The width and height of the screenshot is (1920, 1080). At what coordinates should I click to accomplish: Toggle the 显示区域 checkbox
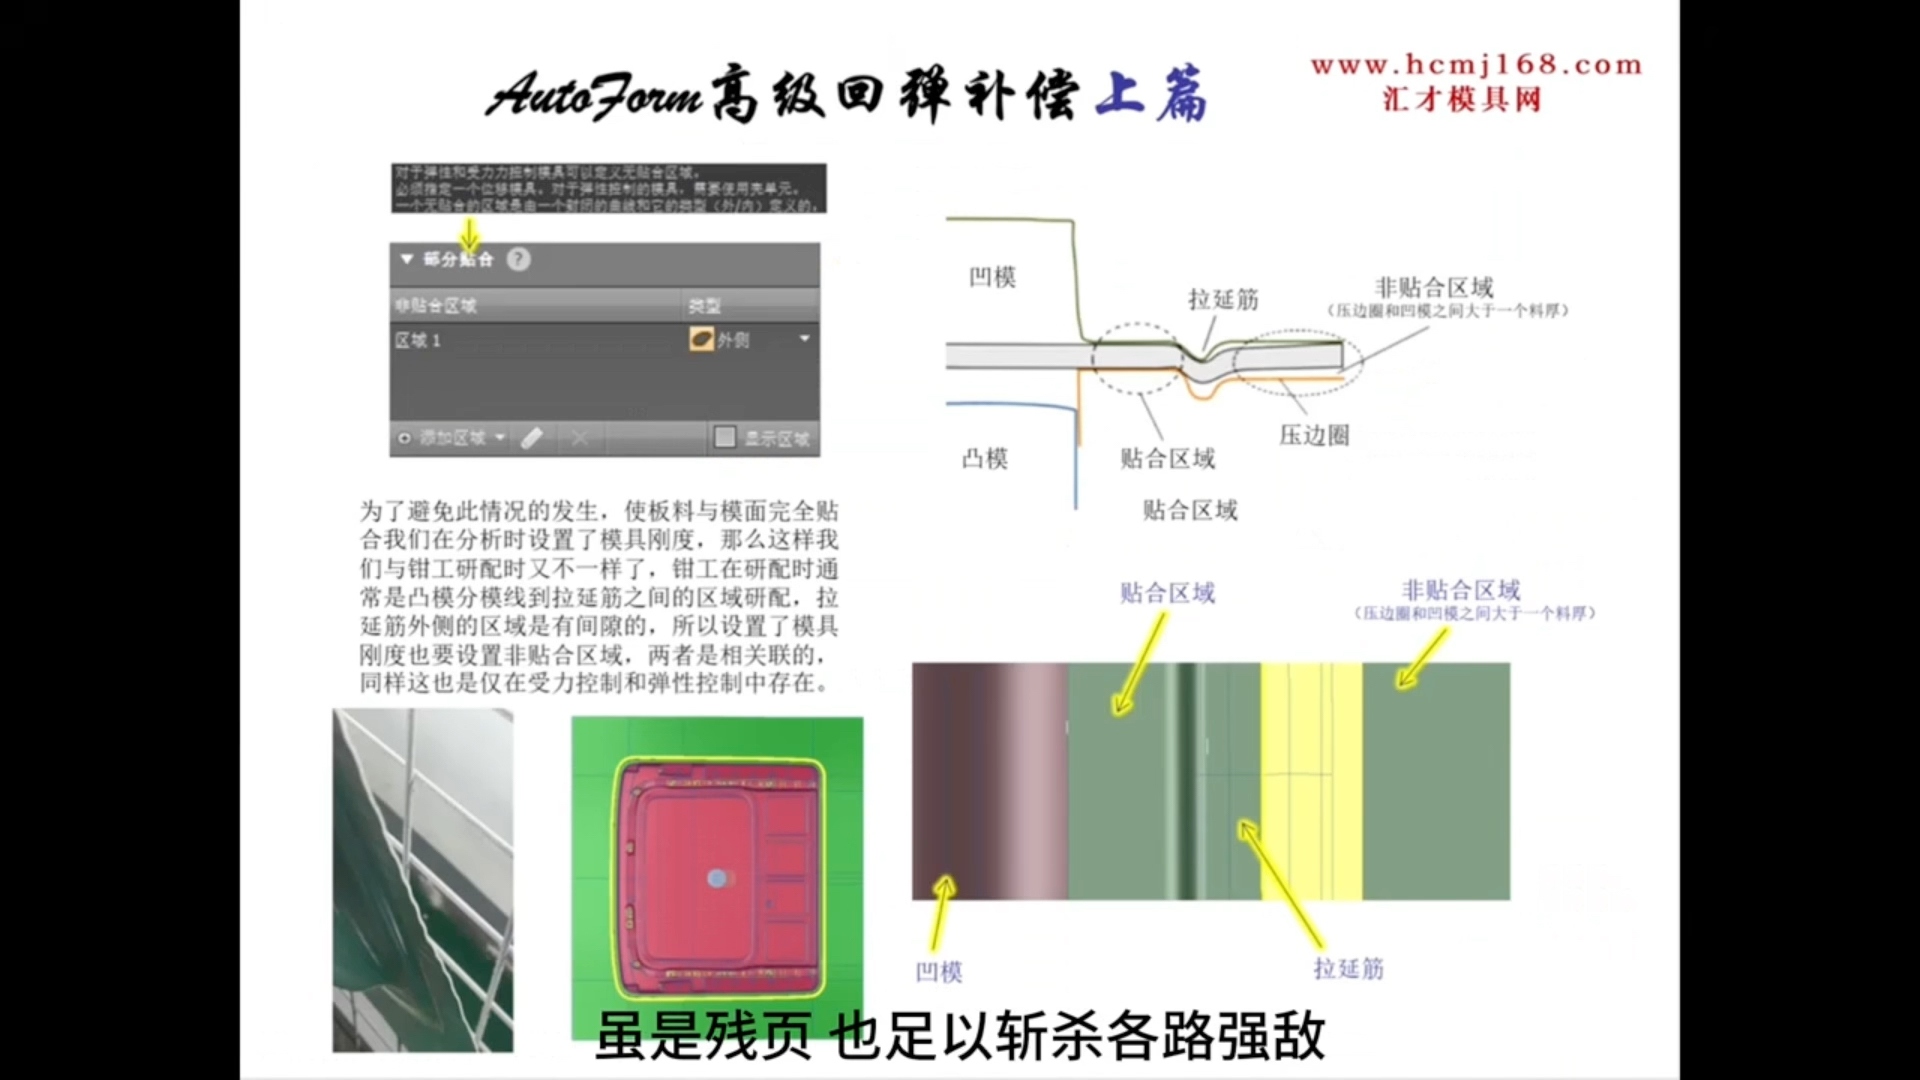[x=727, y=436]
